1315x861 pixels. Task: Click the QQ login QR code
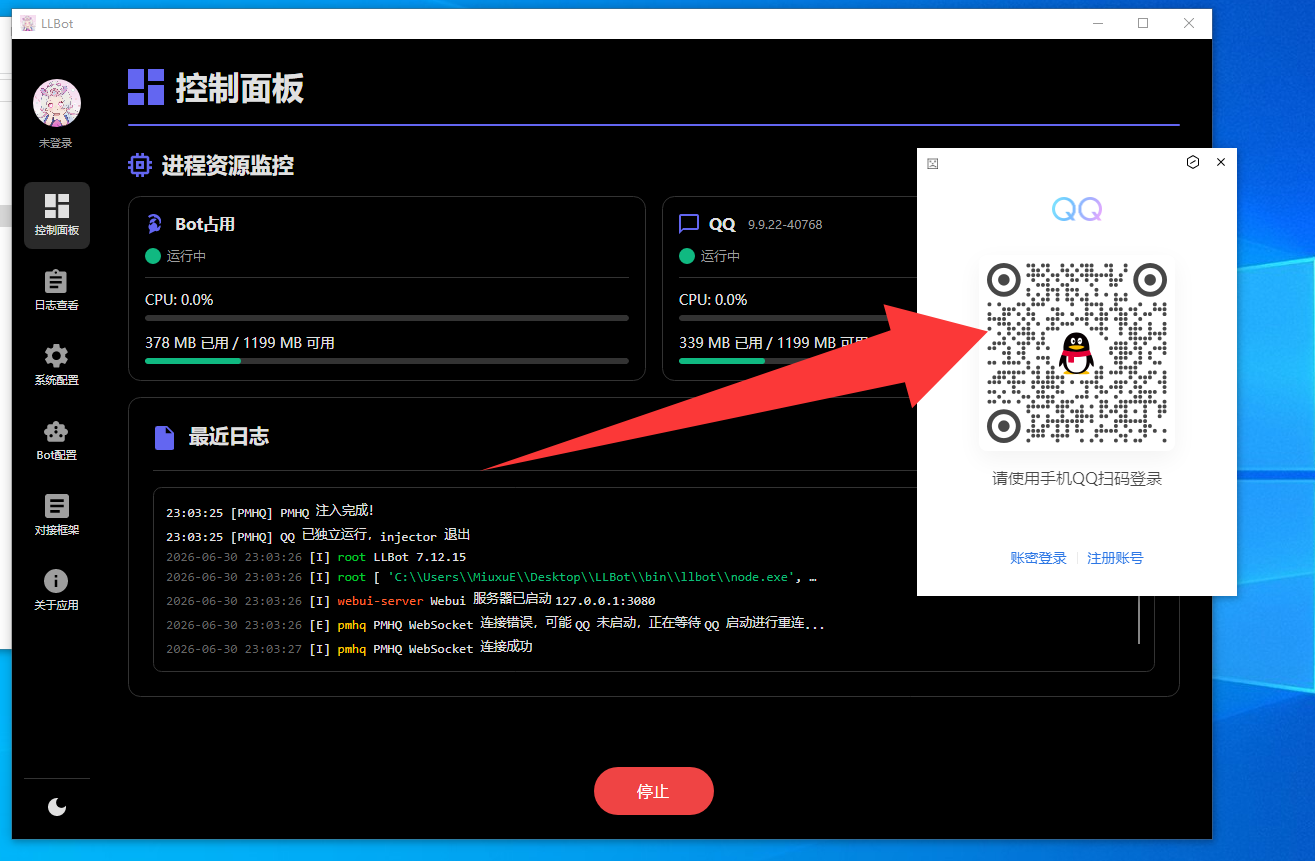[x=1077, y=353]
